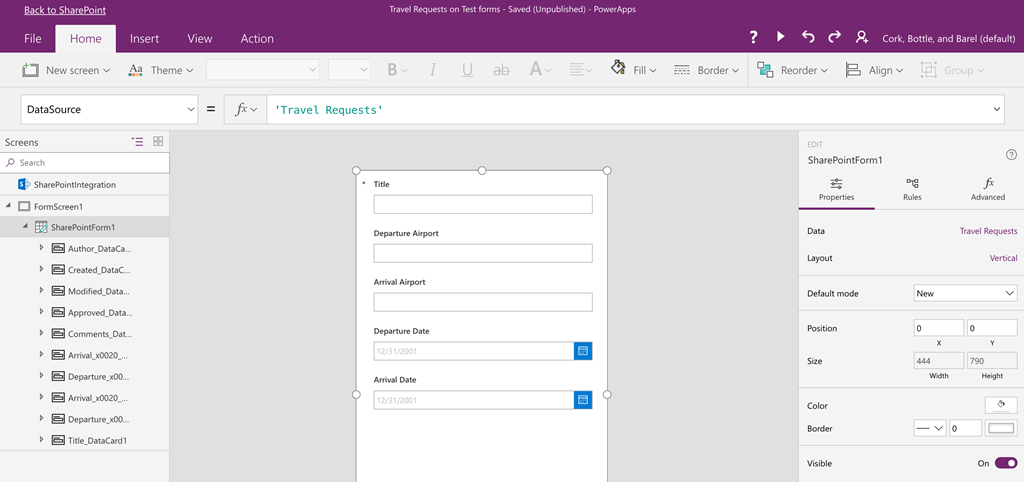Click the Departure Airport text input
The width and height of the screenshot is (1024, 482).
483,253
